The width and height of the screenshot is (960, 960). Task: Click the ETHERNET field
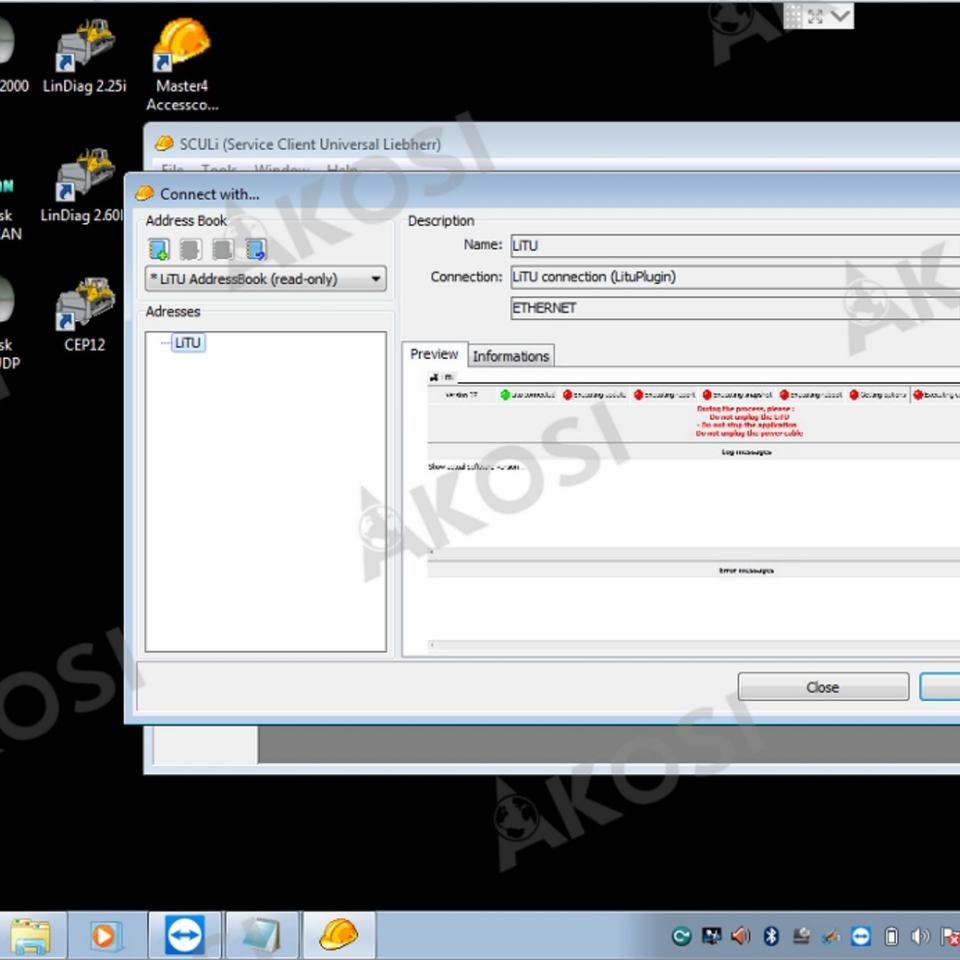735,308
